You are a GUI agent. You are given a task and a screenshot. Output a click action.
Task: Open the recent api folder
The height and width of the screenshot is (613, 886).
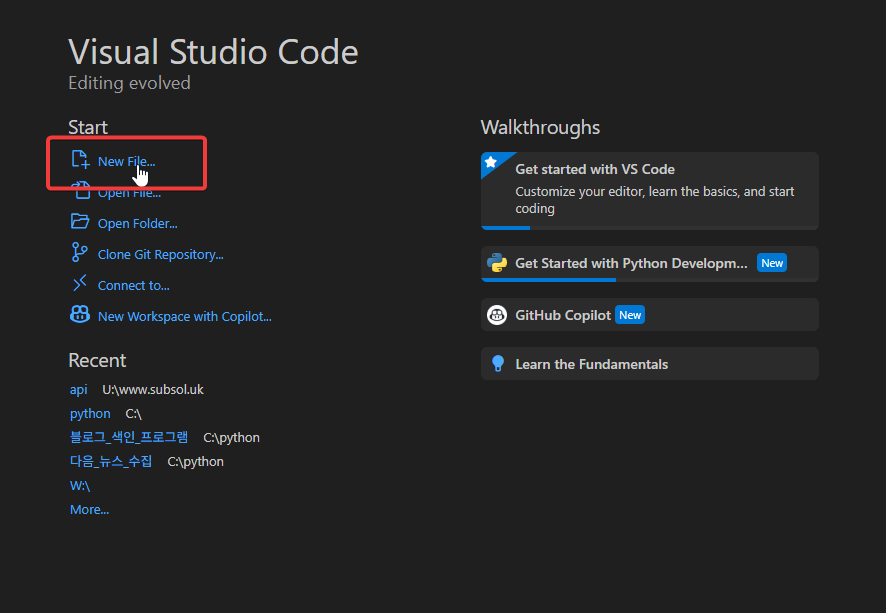[79, 390]
